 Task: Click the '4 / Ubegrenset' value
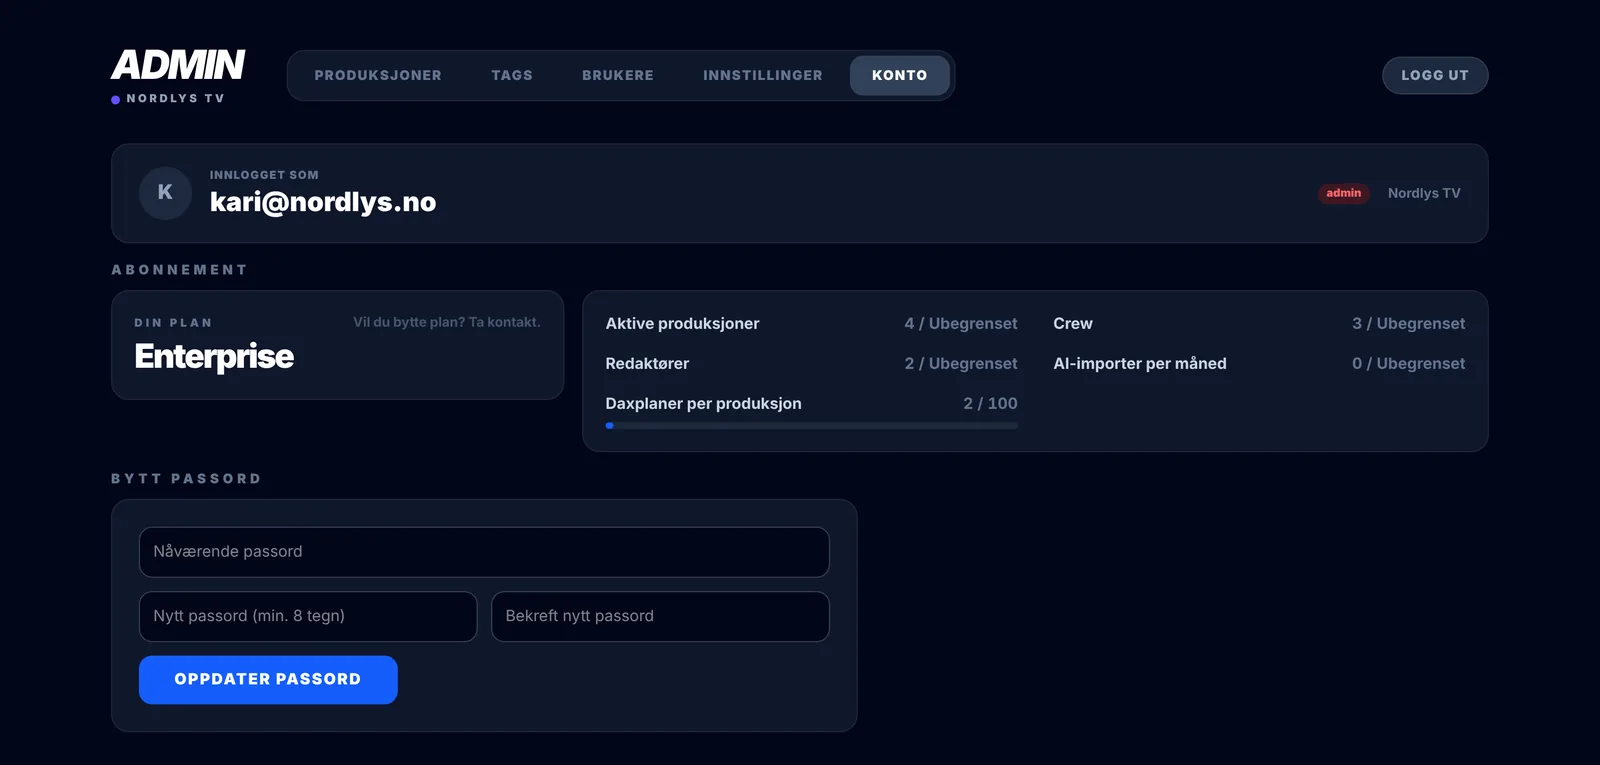point(961,324)
